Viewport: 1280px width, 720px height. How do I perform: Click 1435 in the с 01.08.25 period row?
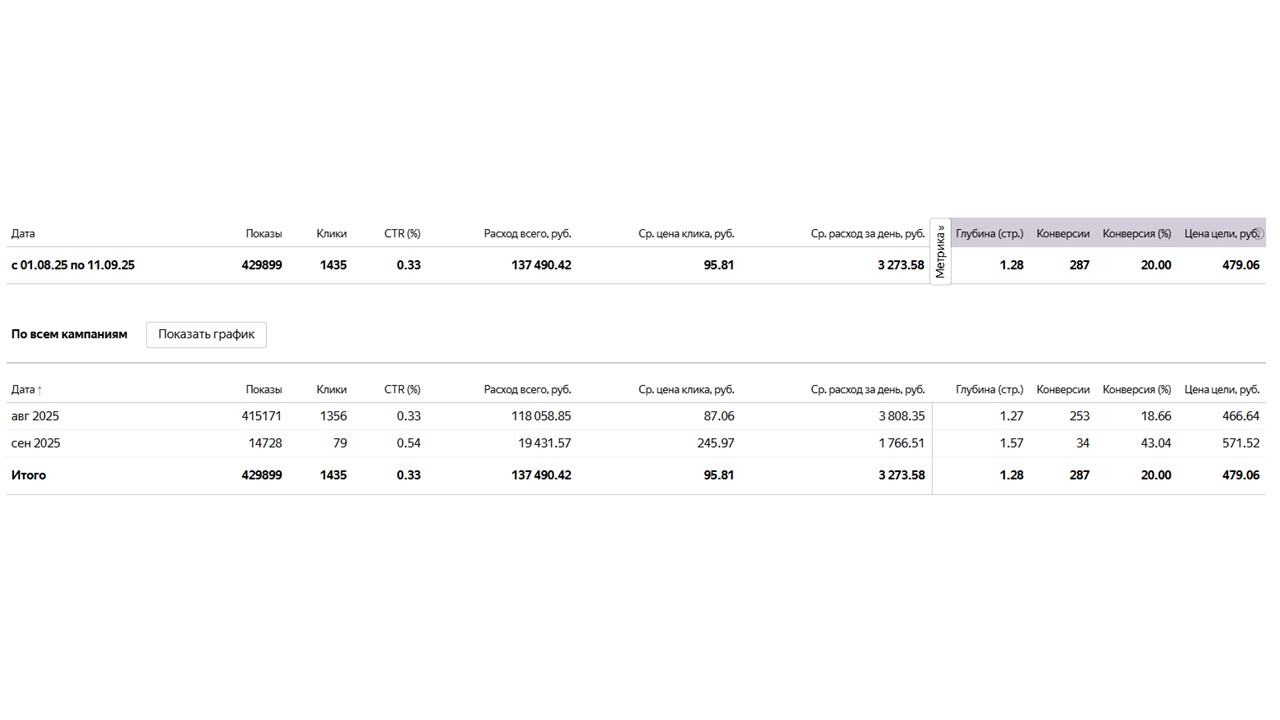tap(333, 265)
